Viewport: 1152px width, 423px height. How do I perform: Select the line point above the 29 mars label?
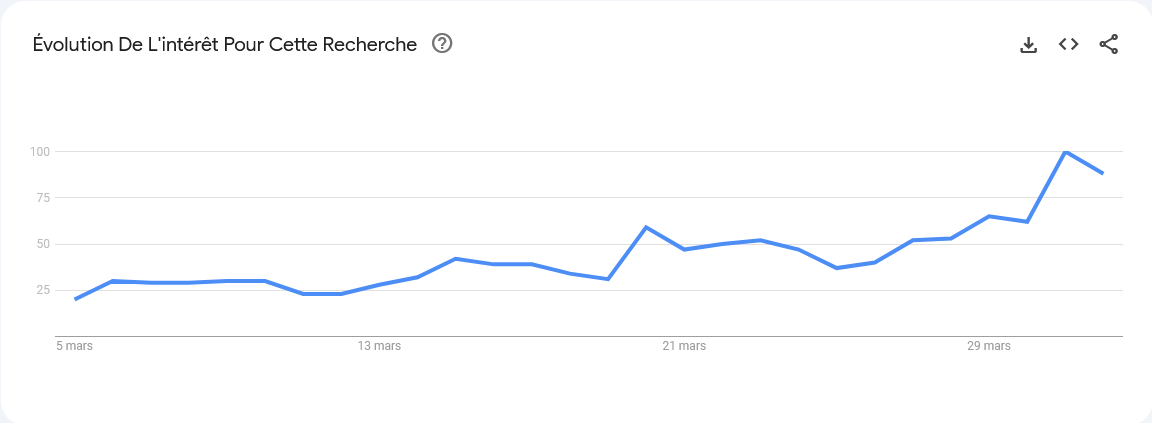[990, 216]
